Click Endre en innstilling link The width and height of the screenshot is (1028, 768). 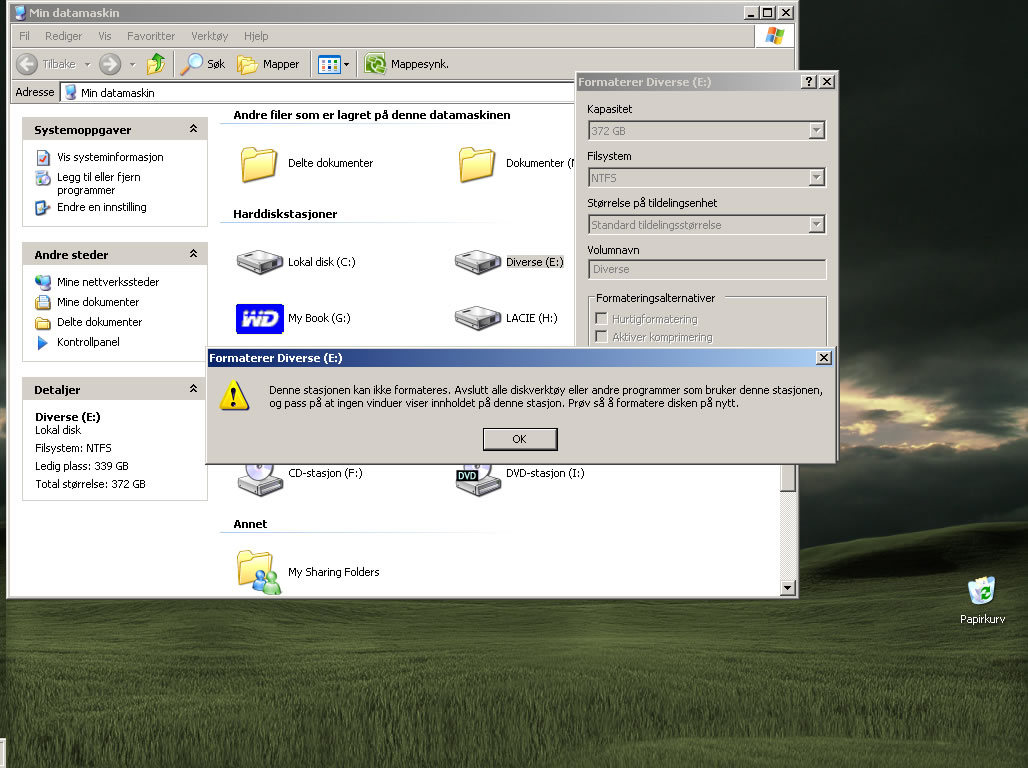102,207
